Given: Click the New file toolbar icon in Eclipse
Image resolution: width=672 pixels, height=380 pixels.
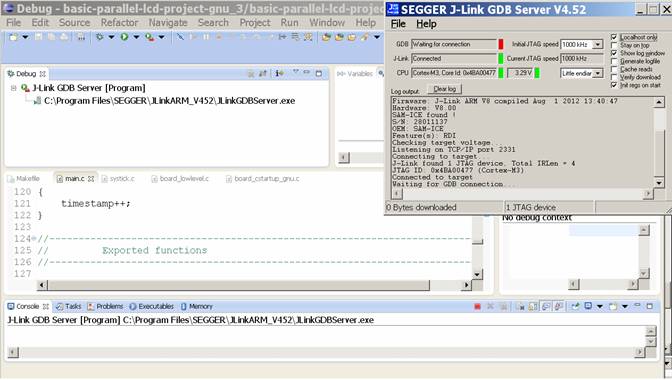Looking at the screenshot, I should pos(14,37).
